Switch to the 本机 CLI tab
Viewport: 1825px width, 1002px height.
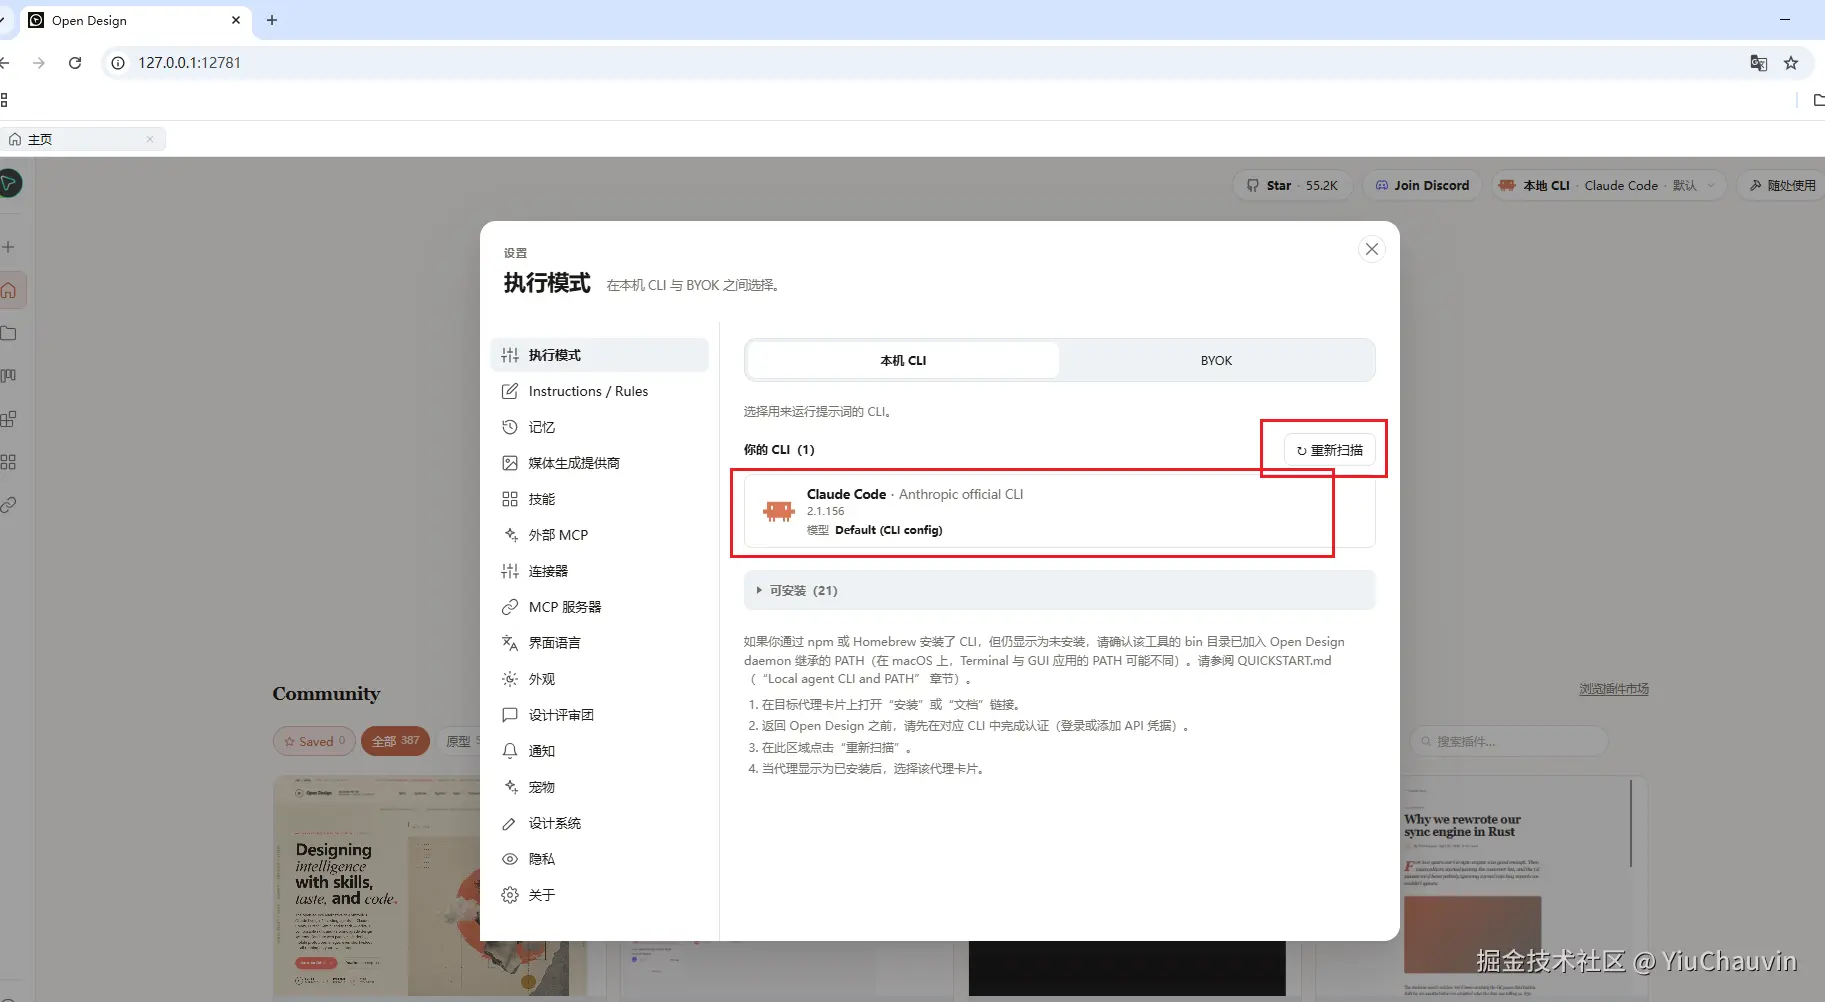coord(903,360)
